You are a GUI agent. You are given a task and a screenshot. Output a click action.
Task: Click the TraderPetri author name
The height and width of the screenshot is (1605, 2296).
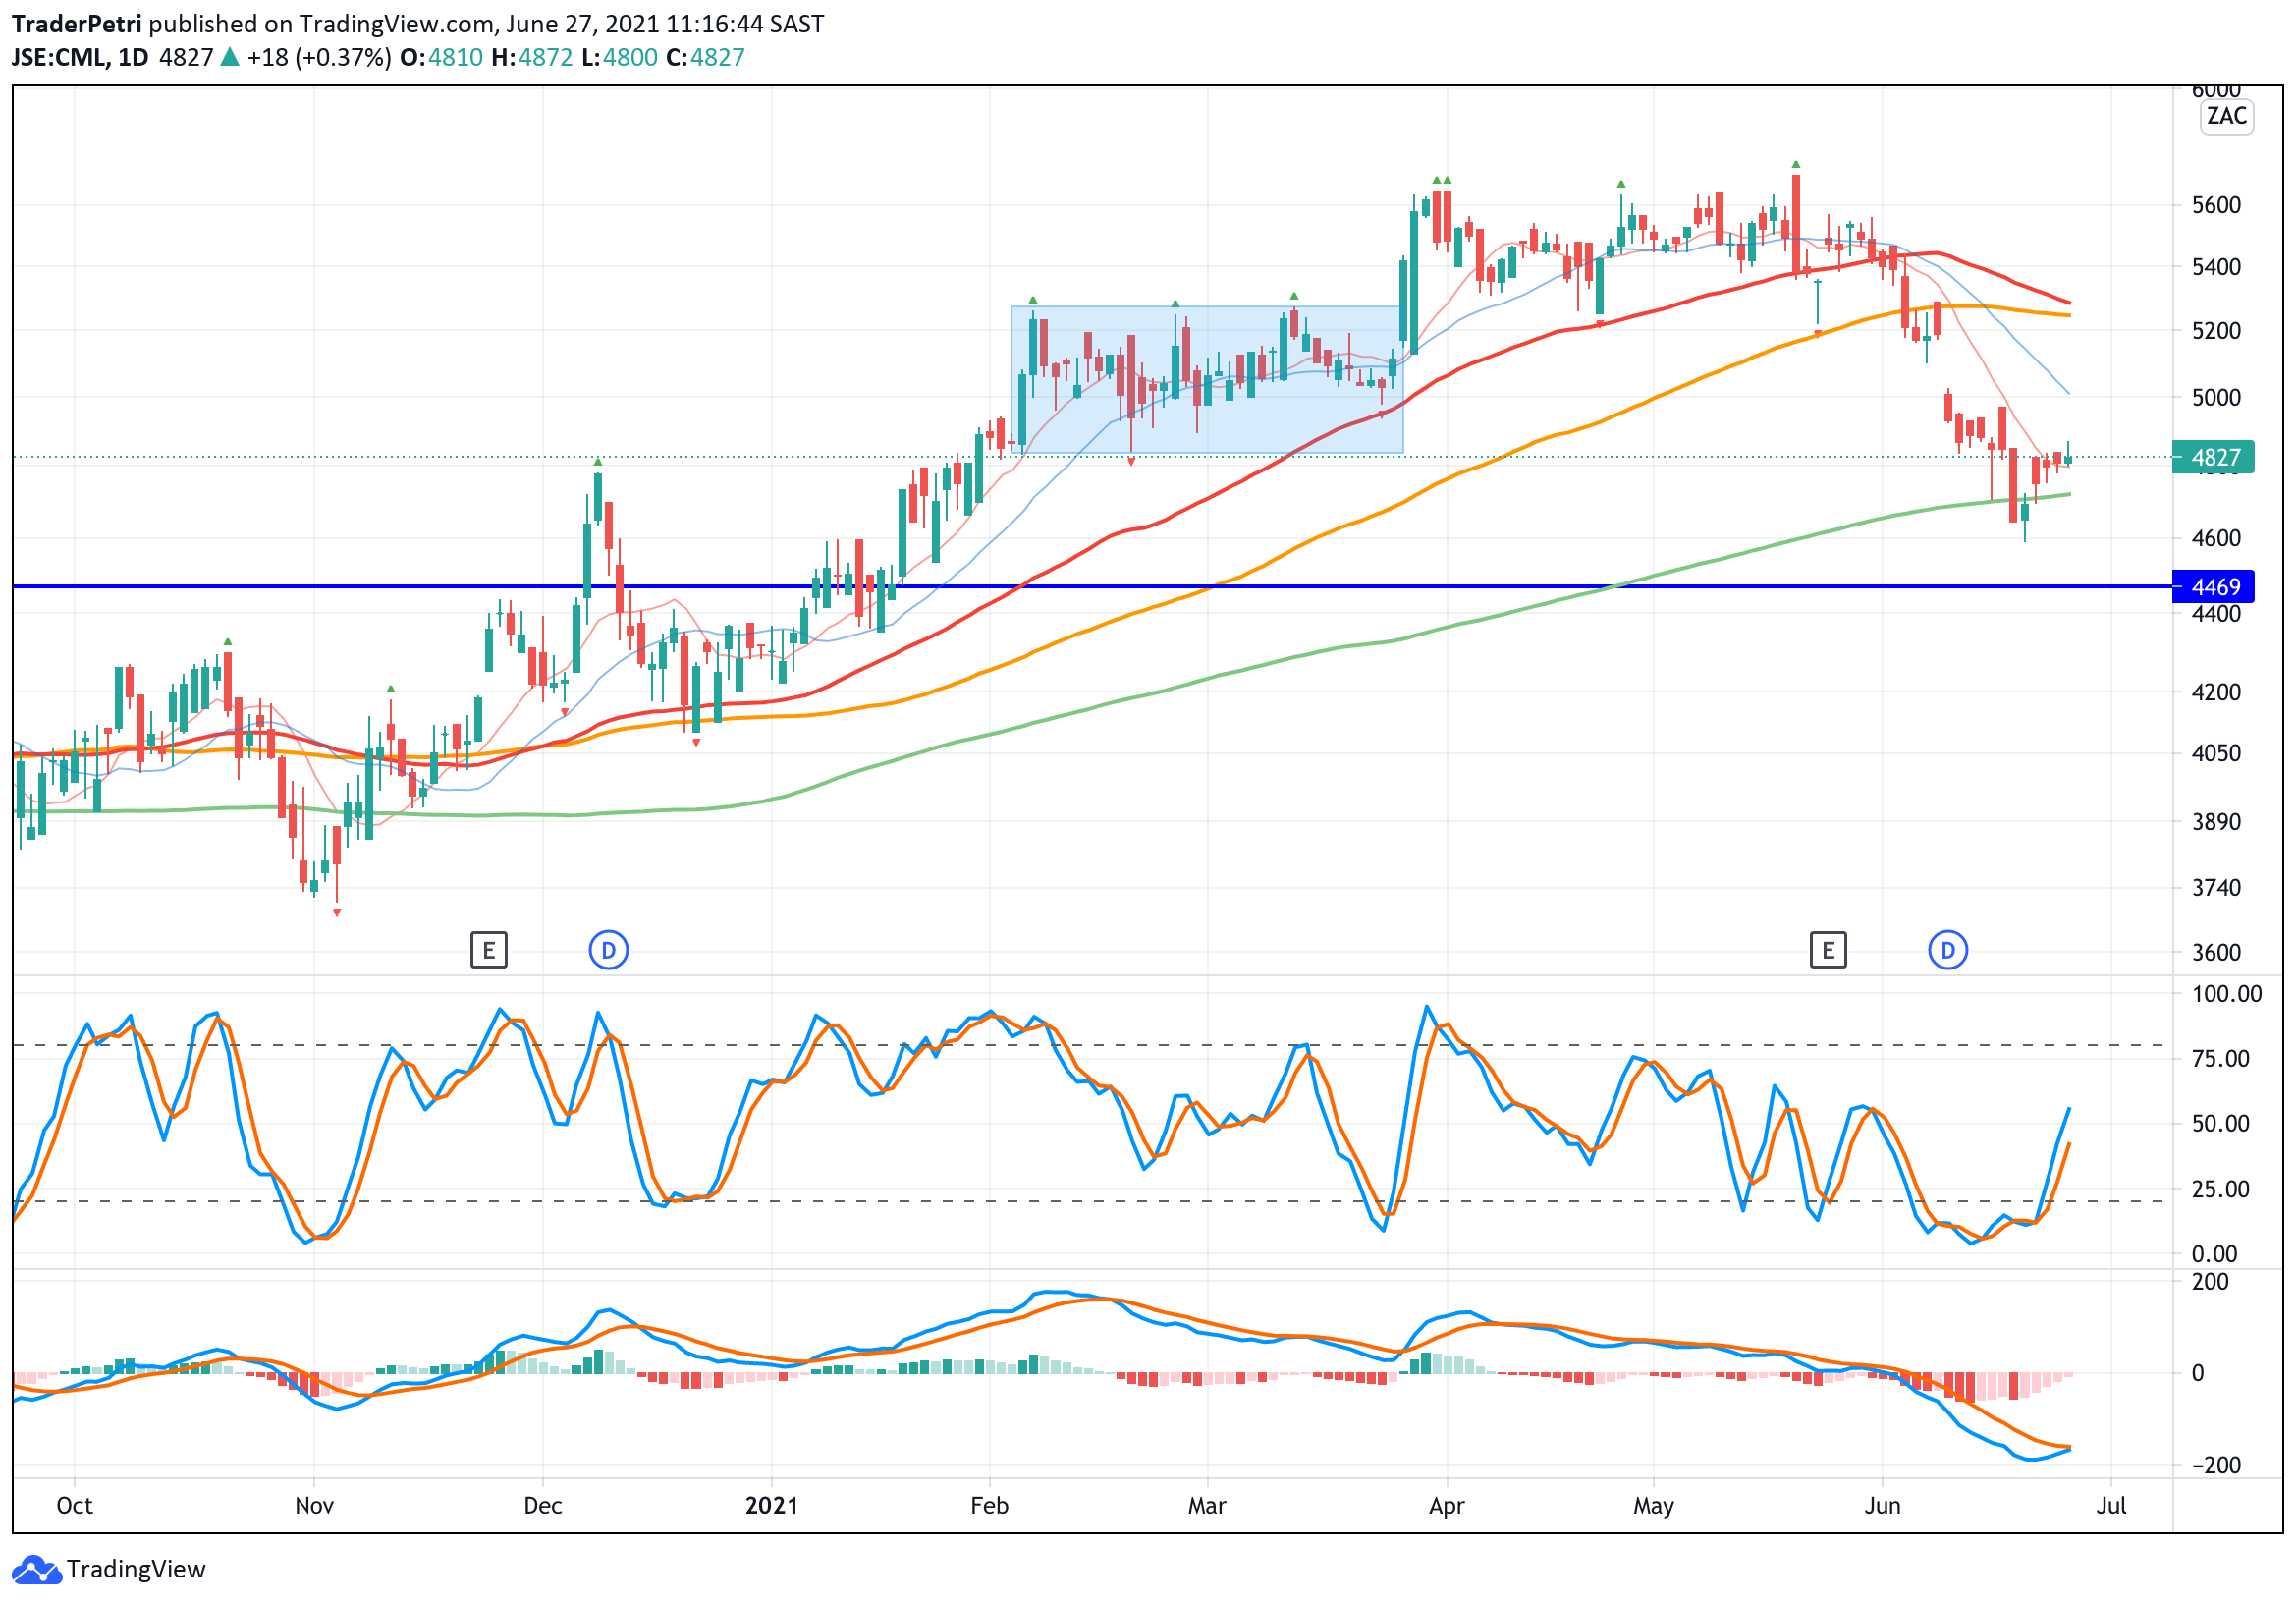[76, 24]
